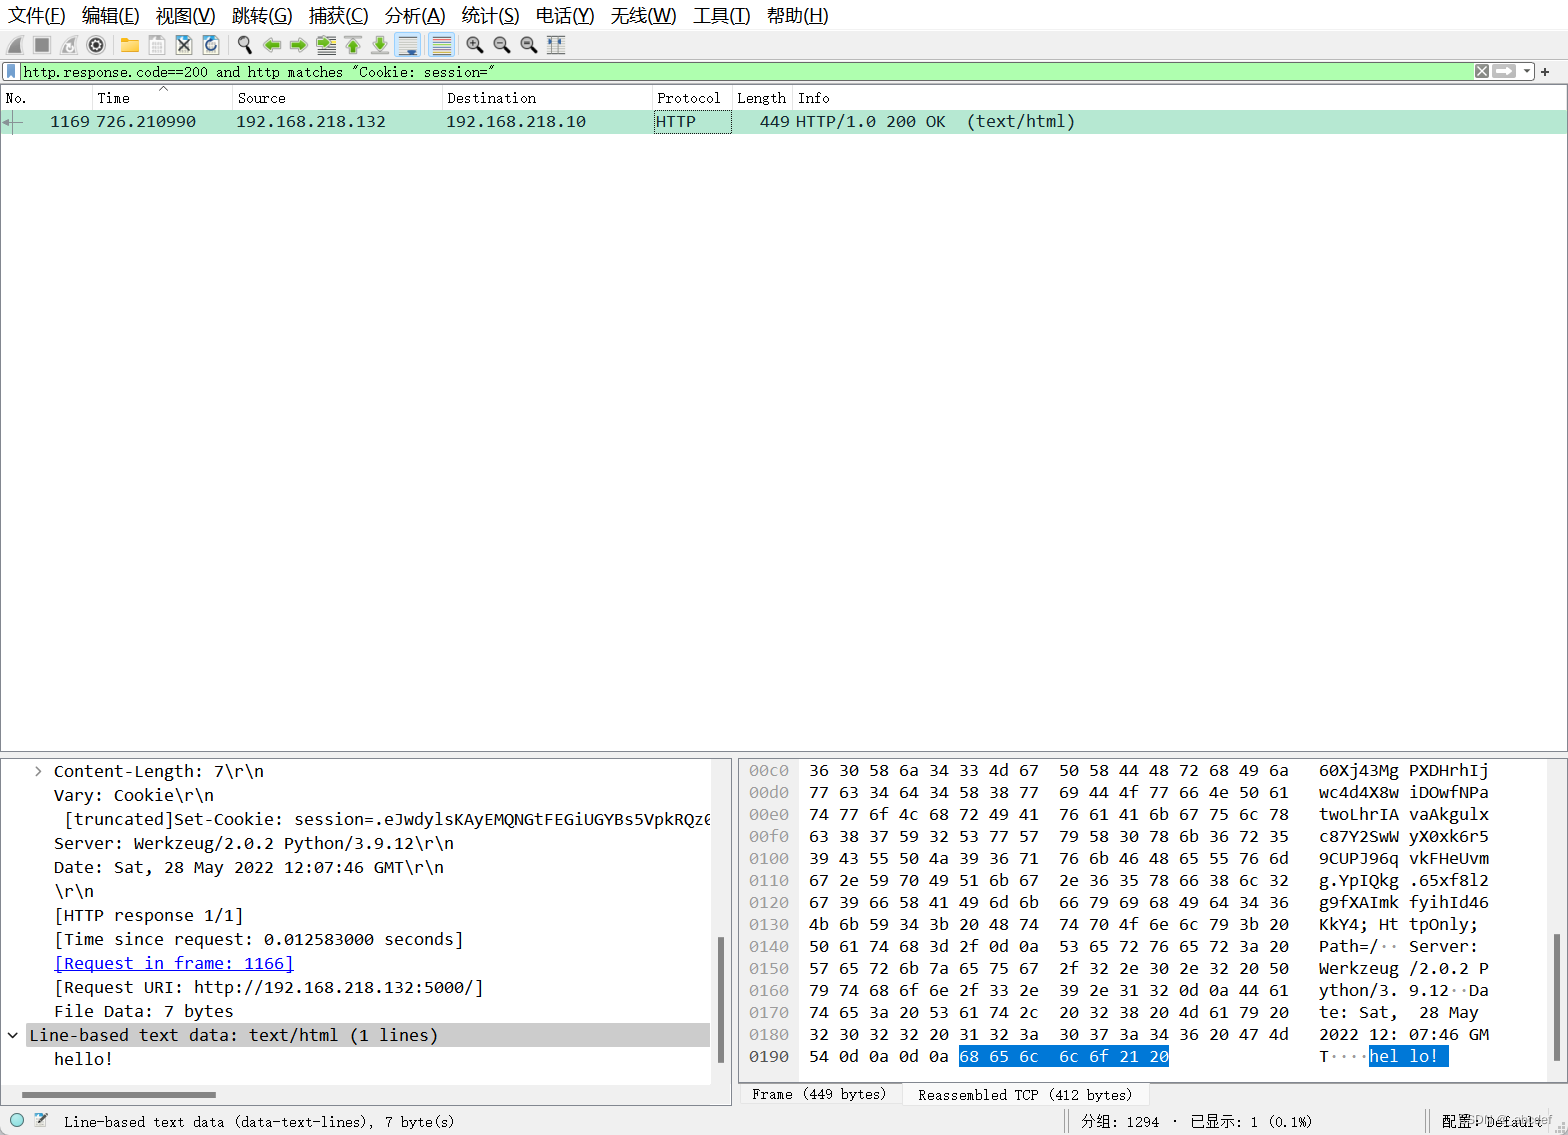Open the 捕获(C) menu
This screenshot has width=1568, height=1135.
coord(338,16)
